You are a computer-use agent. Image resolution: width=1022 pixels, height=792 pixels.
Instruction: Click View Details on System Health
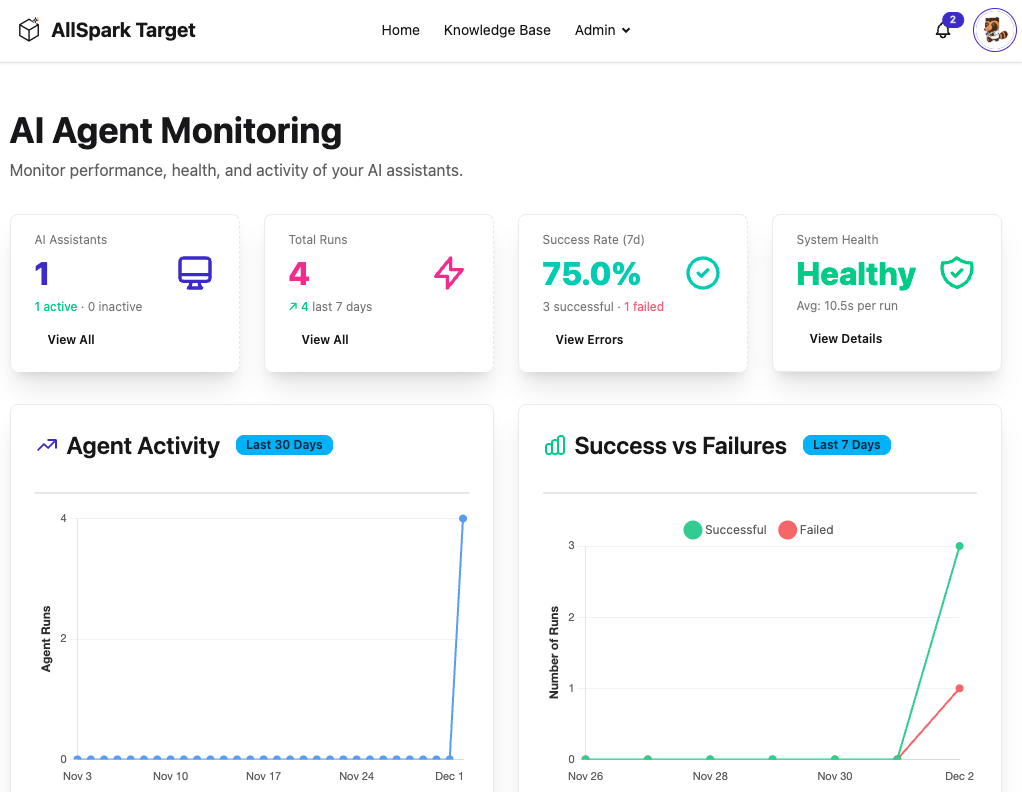tap(845, 338)
